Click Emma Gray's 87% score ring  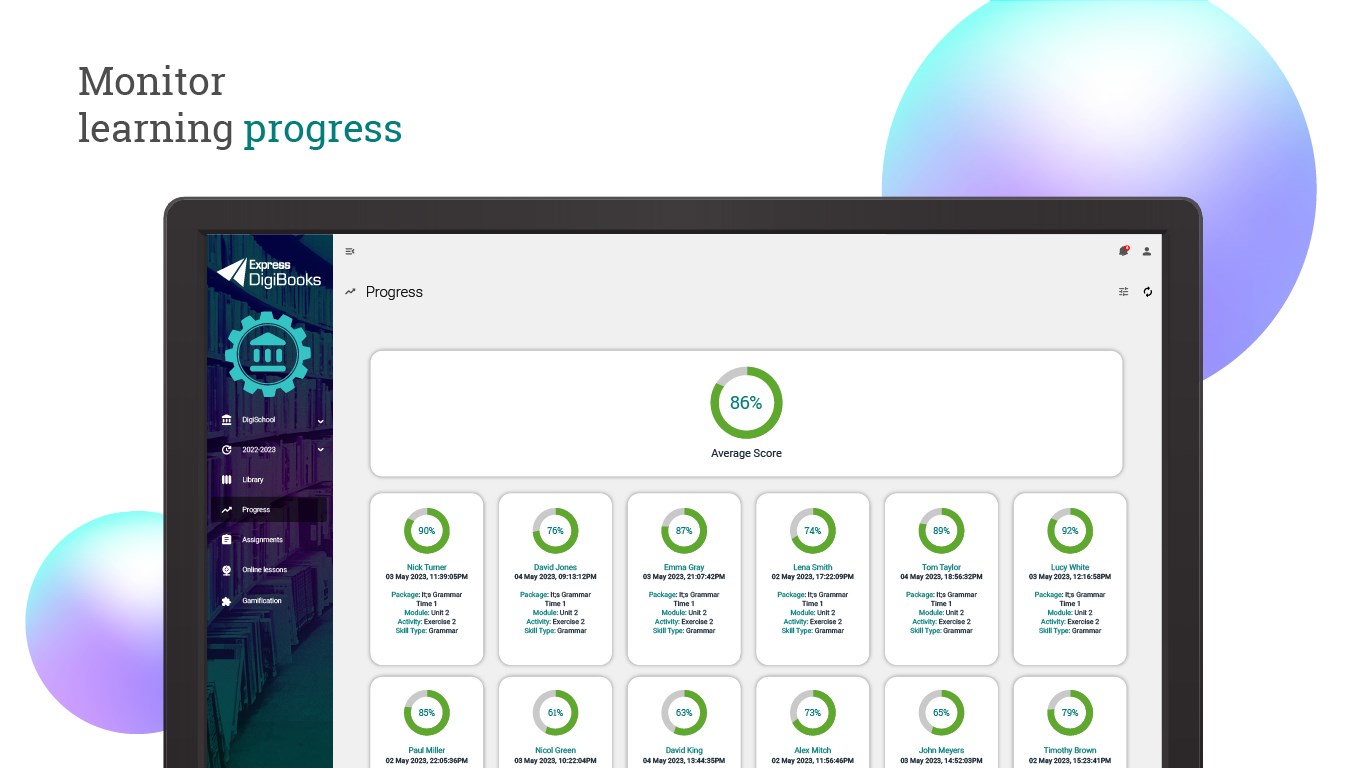pos(684,531)
